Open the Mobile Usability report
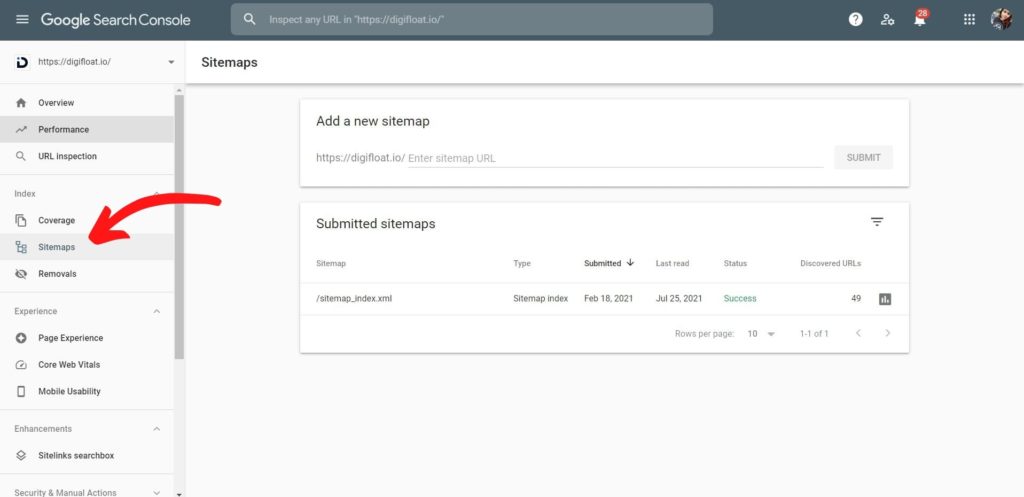The width and height of the screenshot is (1024, 497). 87,391
